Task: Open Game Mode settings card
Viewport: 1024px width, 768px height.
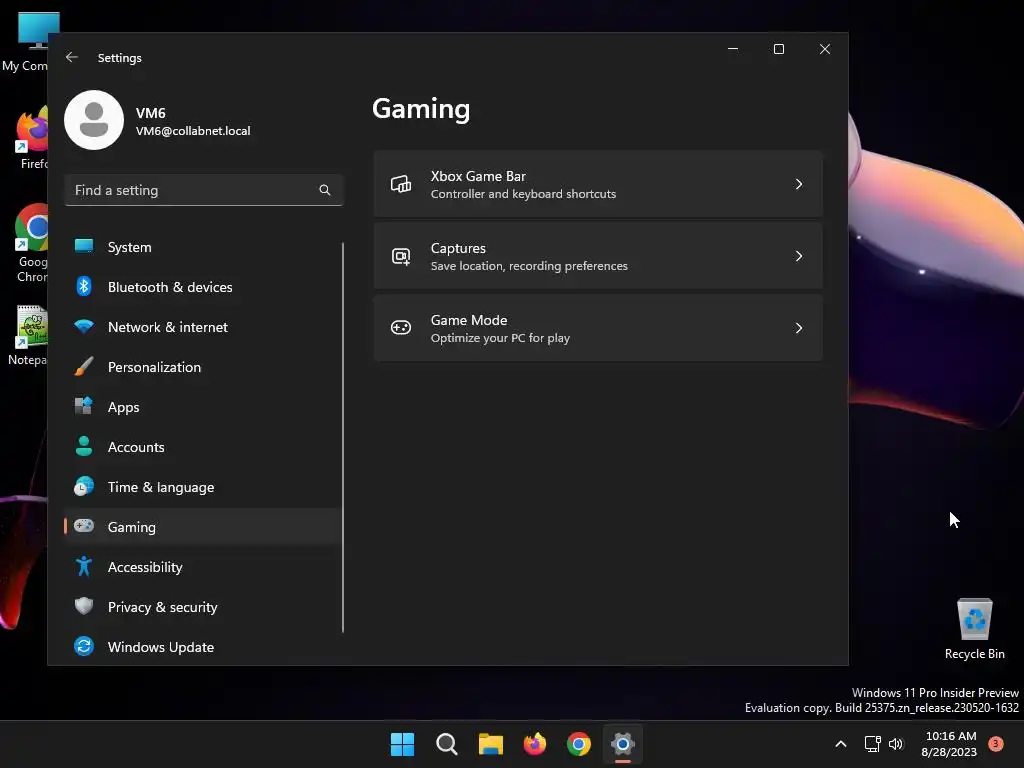Action: tap(598, 328)
